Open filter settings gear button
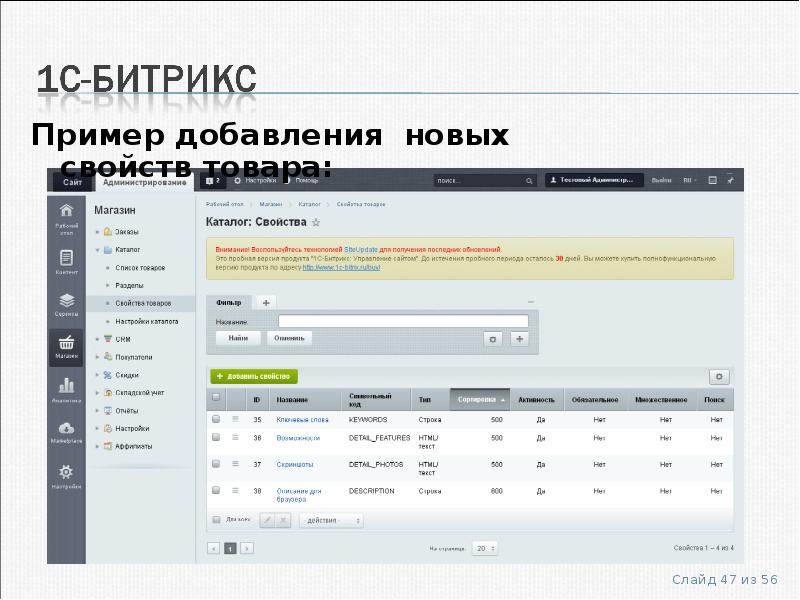This screenshot has width=800, height=600. (x=492, y=339)
